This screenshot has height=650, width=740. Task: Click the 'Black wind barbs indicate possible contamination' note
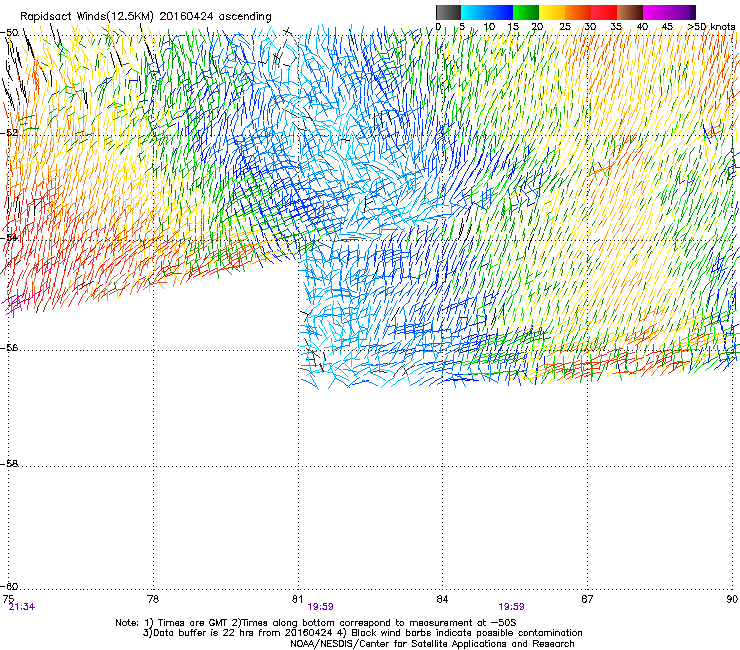[x=467, y=633]
